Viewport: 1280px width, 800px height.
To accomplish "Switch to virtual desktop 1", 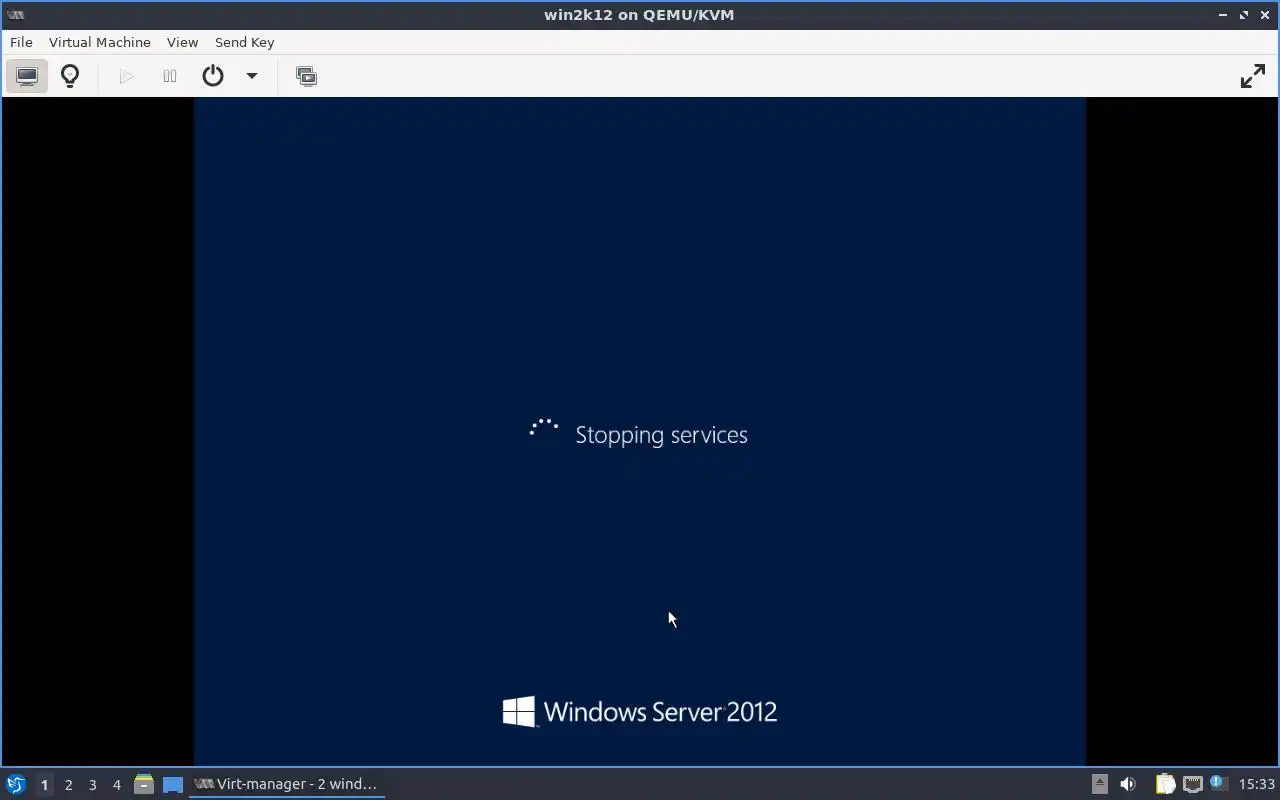I will pos(44,785).
